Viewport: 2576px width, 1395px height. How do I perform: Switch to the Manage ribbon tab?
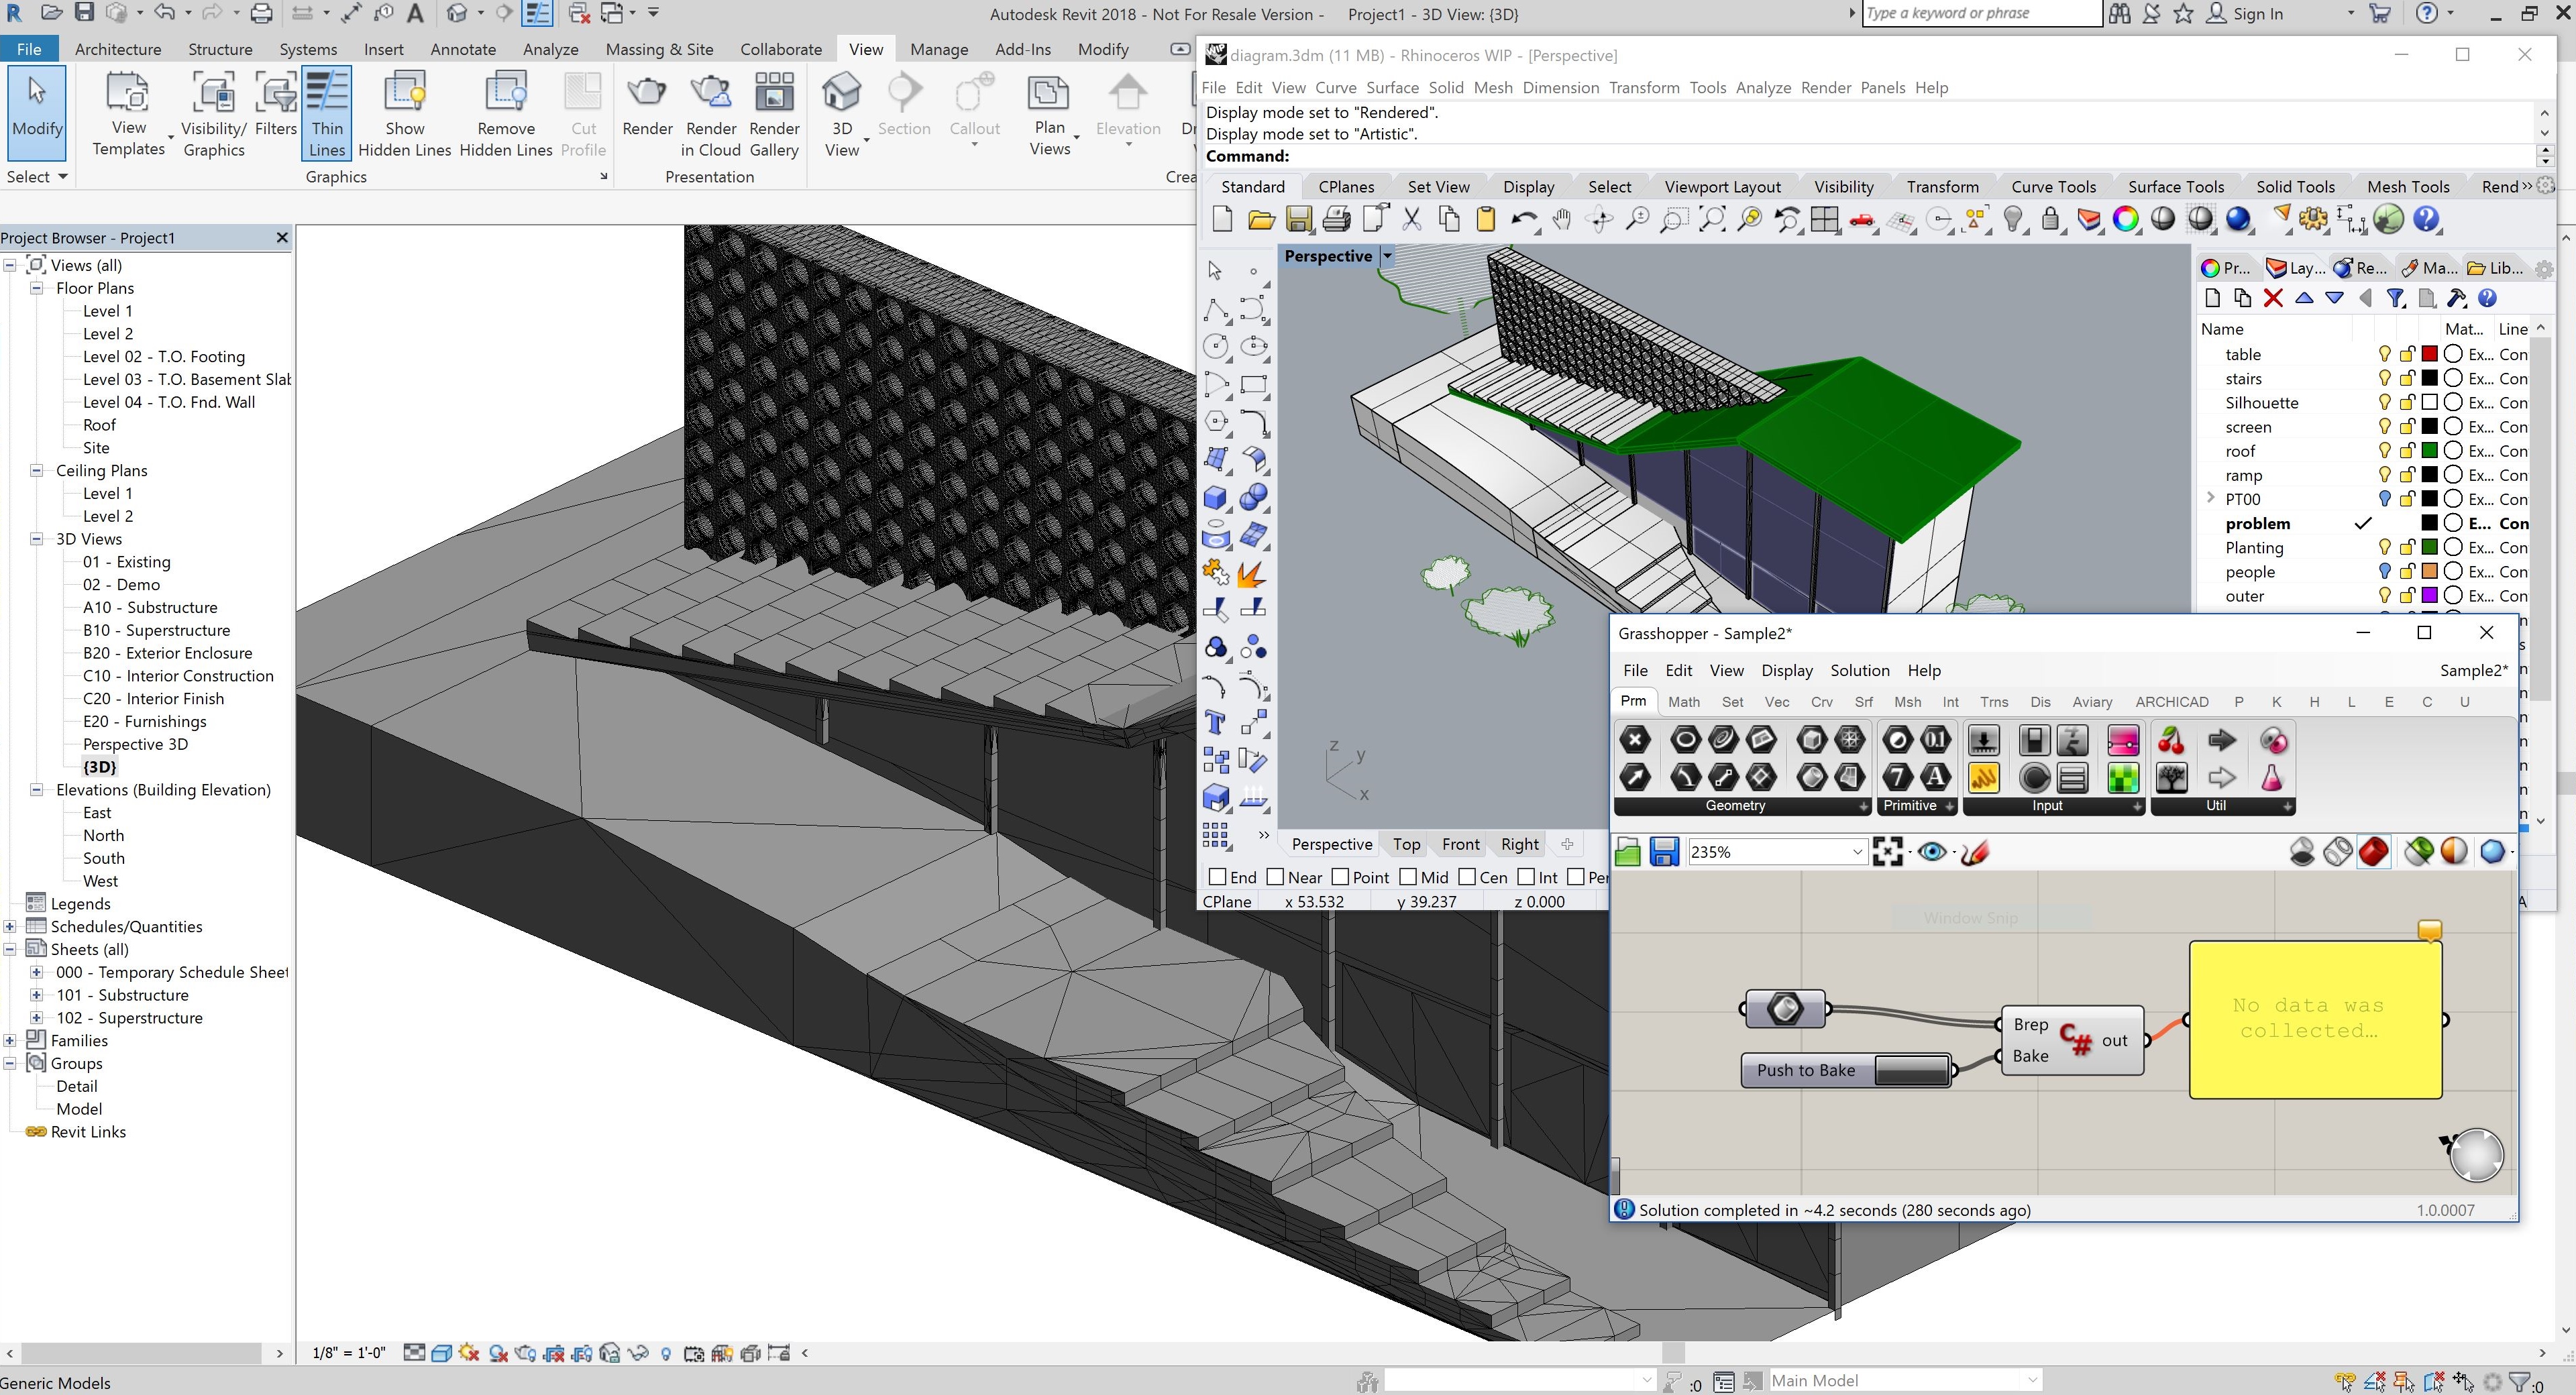tap(938, 49)
